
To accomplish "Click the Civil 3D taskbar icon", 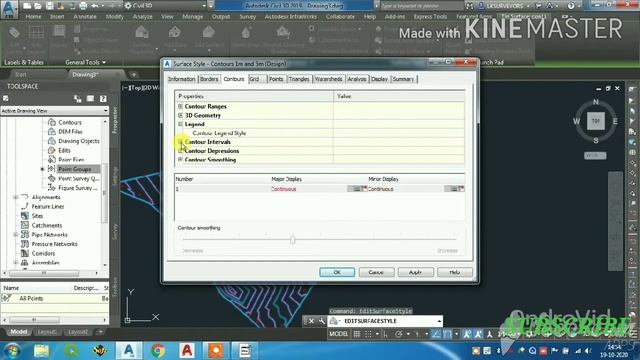I will coord(129,351).
